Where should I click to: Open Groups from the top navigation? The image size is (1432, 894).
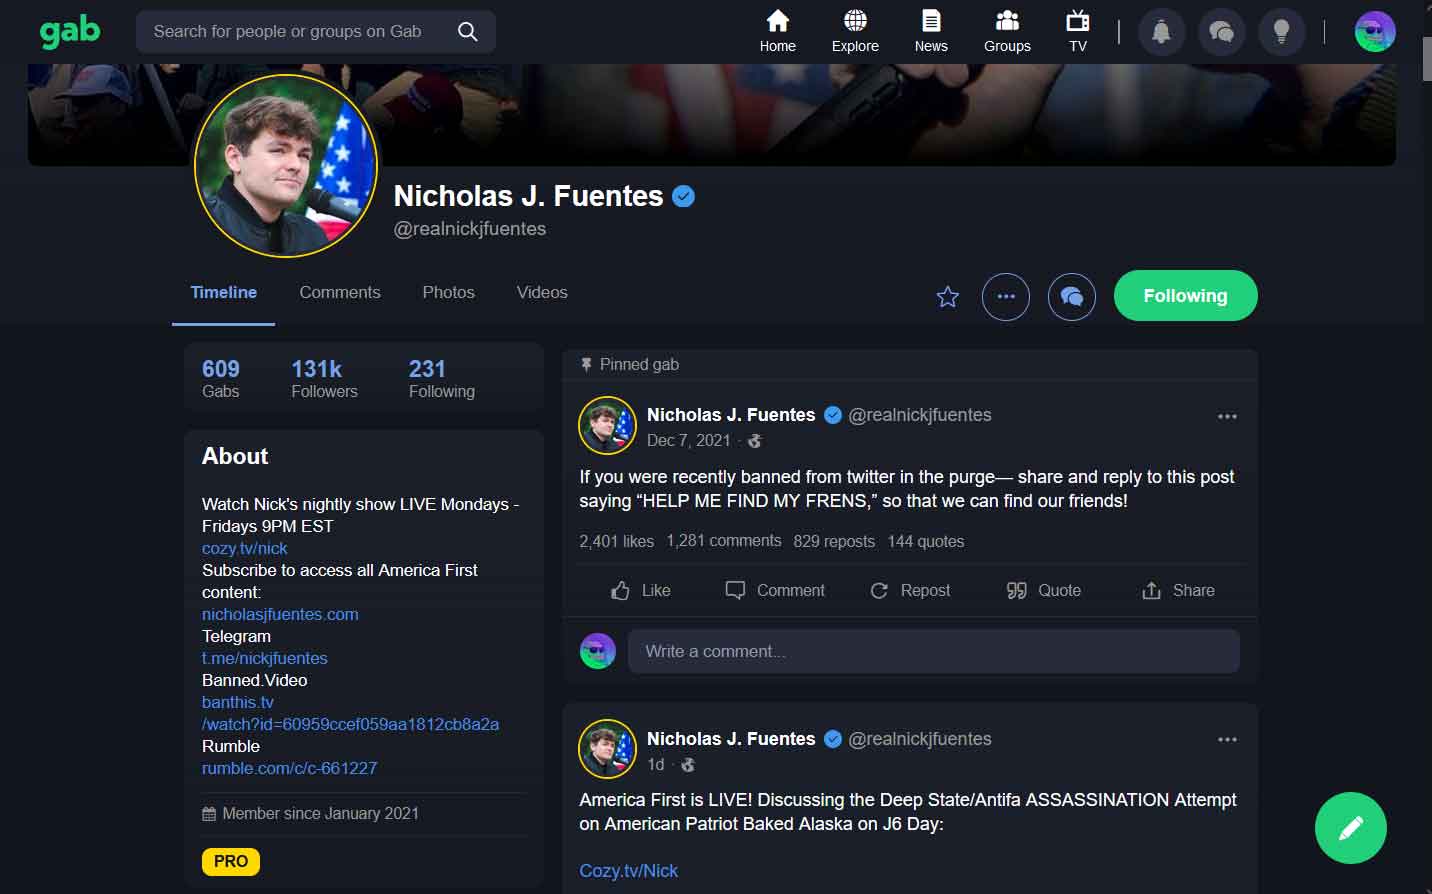click(1007, 32)
